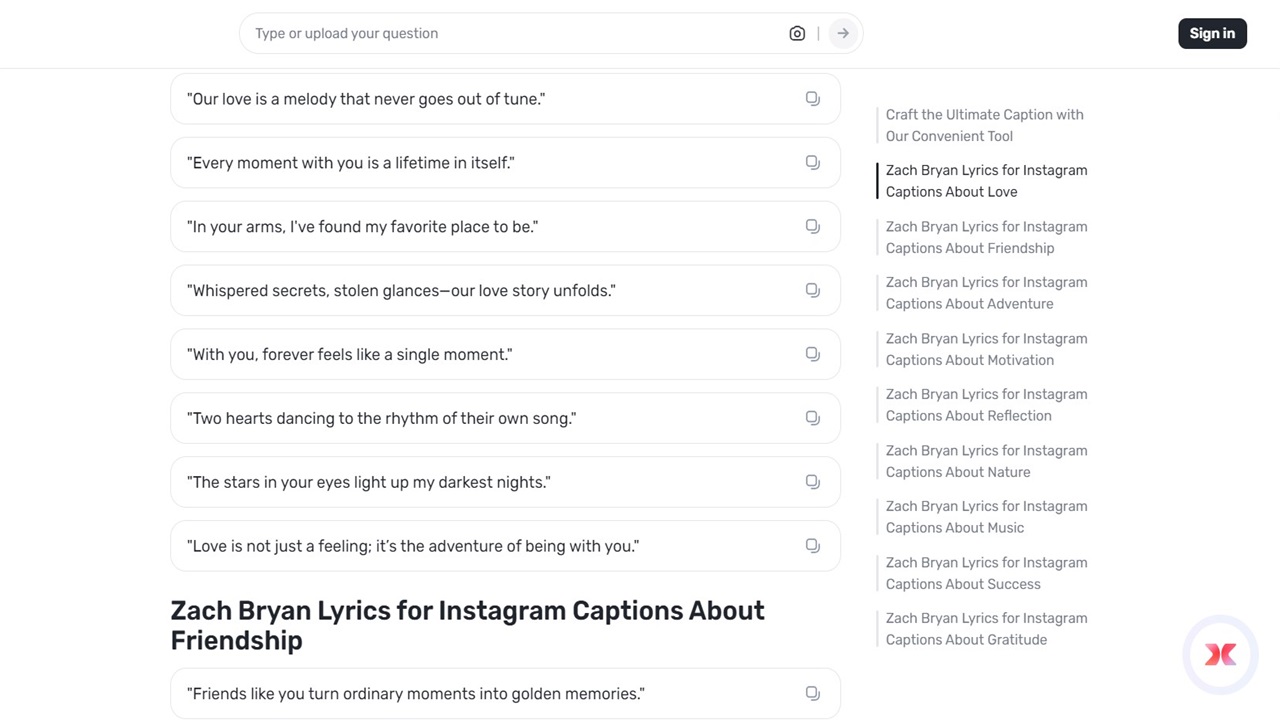The image size is (1280, 720).
Task: Upload an image with the camera icon
Action: 797,34
